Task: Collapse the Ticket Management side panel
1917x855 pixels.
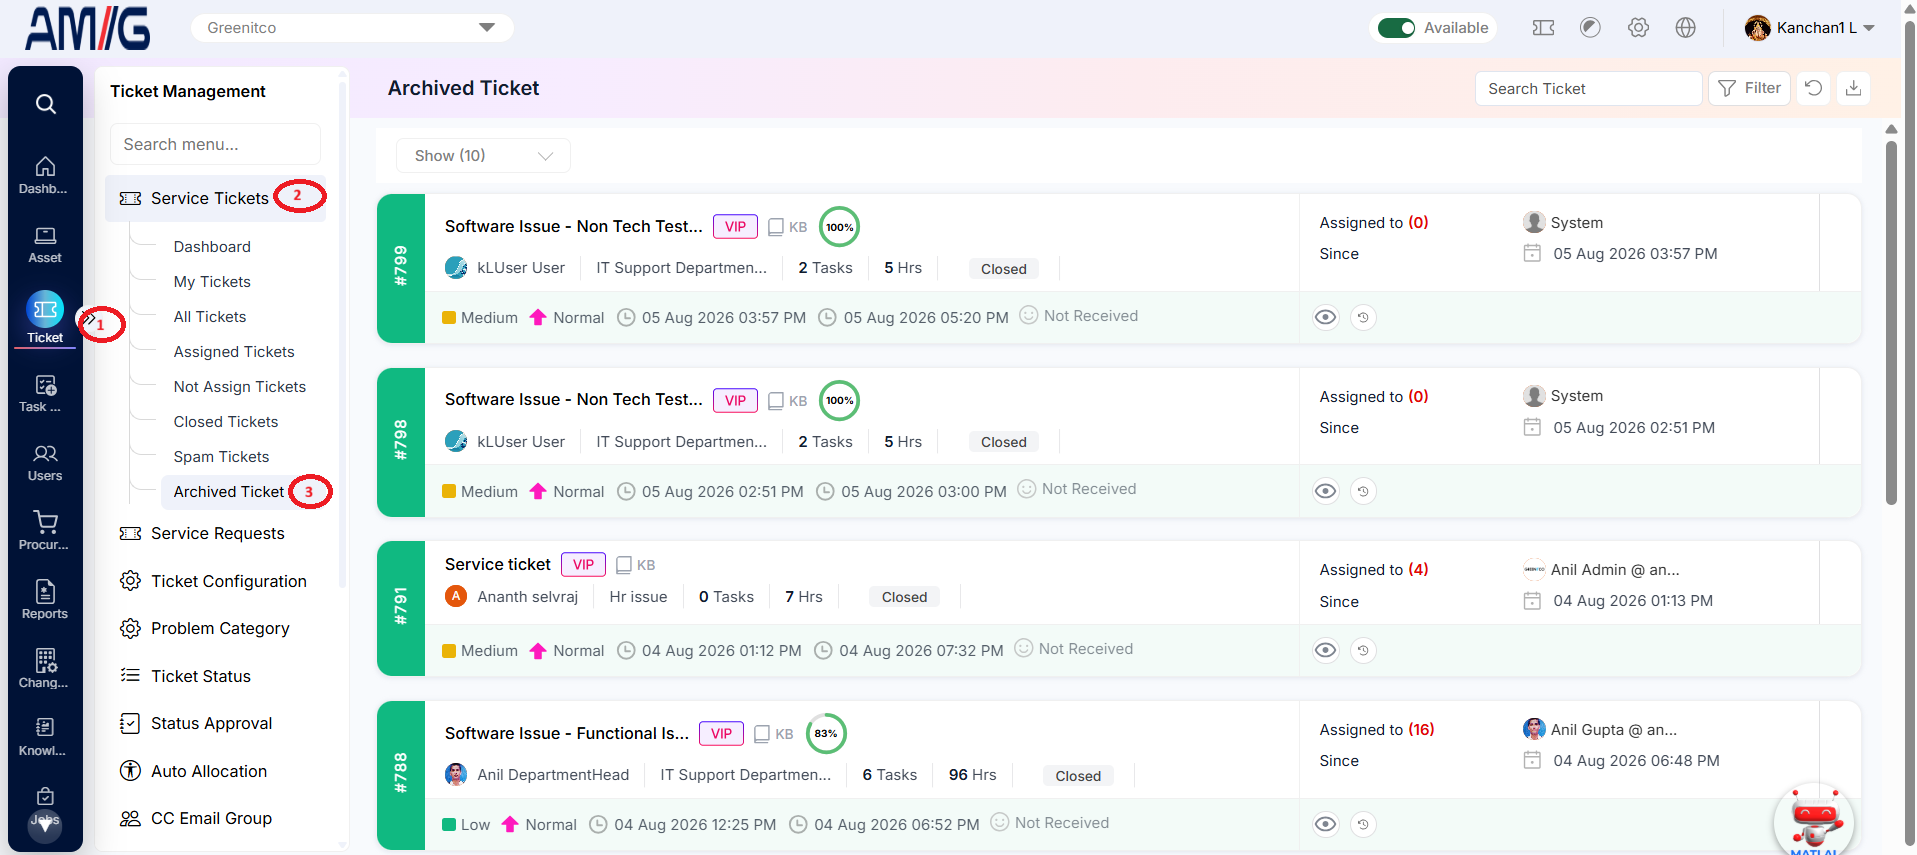Action: pos(89,320)
